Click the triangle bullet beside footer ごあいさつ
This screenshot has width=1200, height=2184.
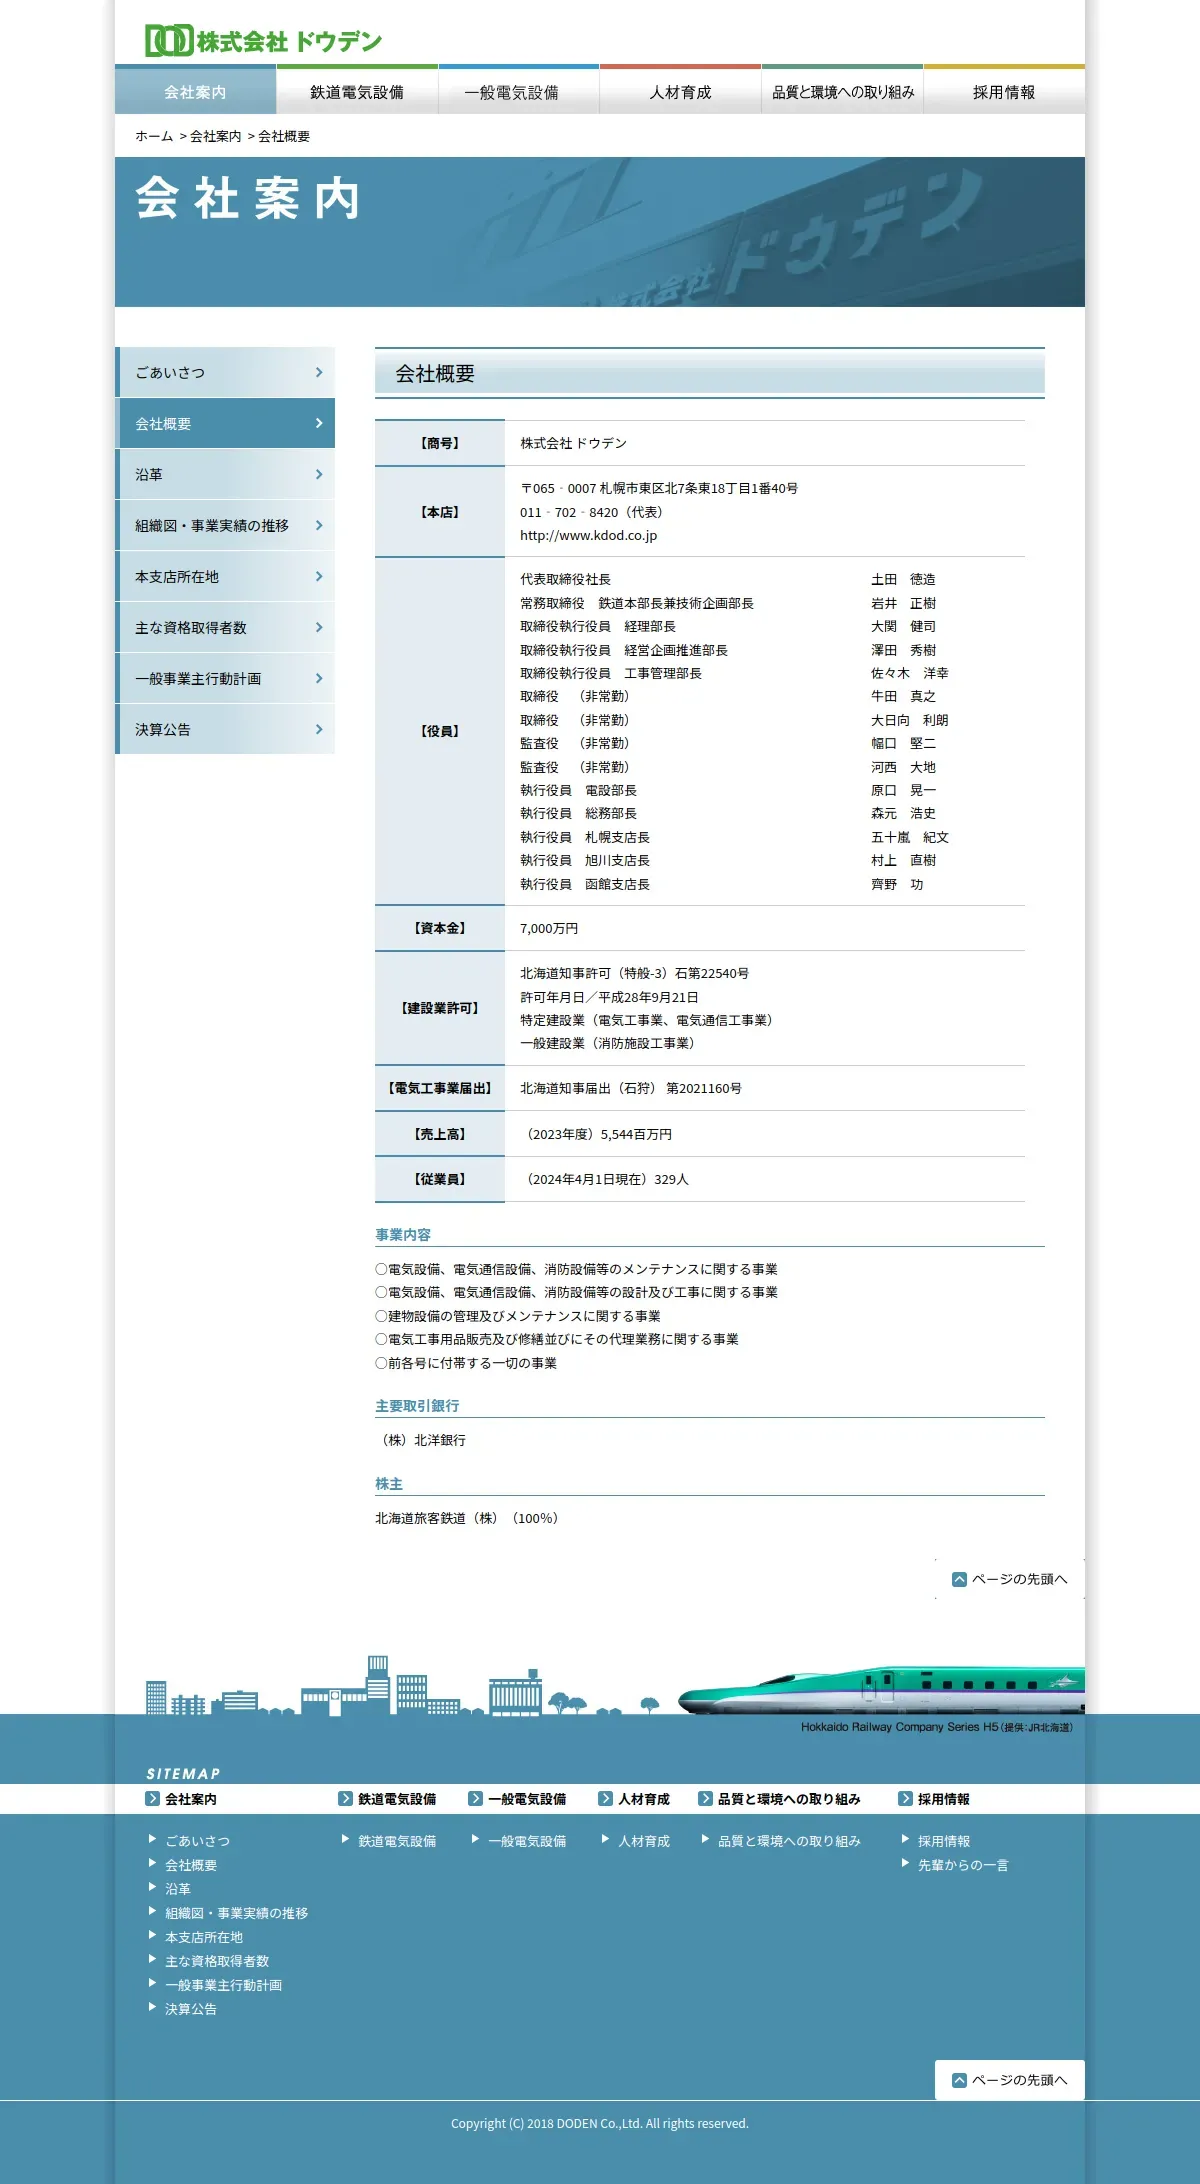point(152,1839)
